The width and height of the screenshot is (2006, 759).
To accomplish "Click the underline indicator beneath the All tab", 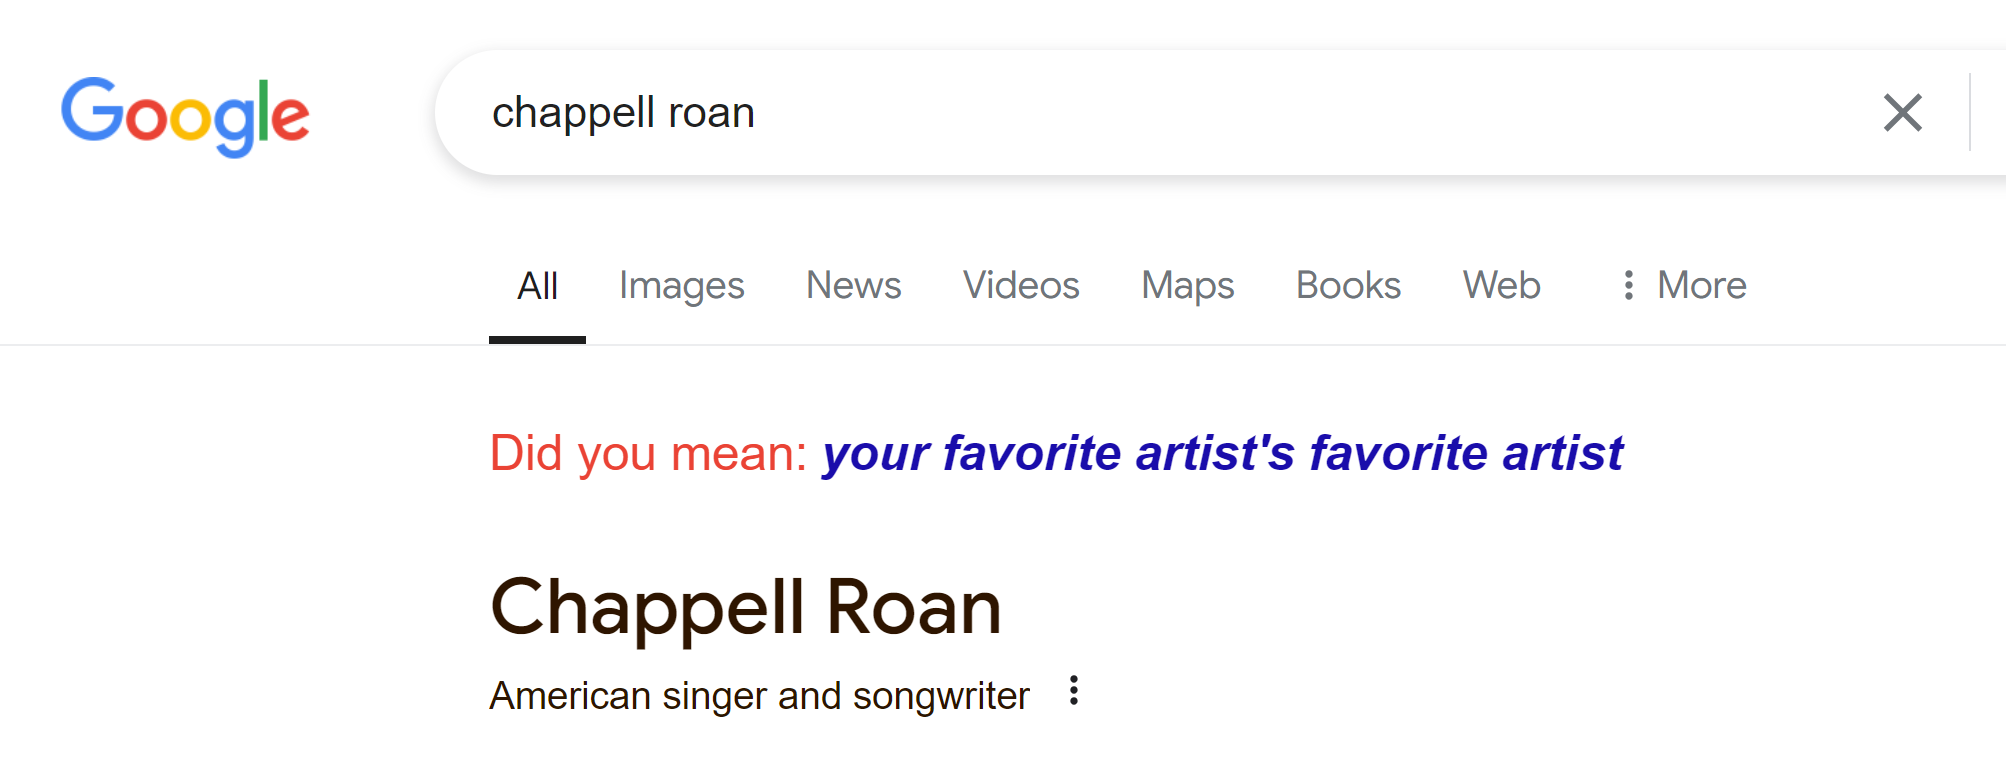I will pos(537,340).
